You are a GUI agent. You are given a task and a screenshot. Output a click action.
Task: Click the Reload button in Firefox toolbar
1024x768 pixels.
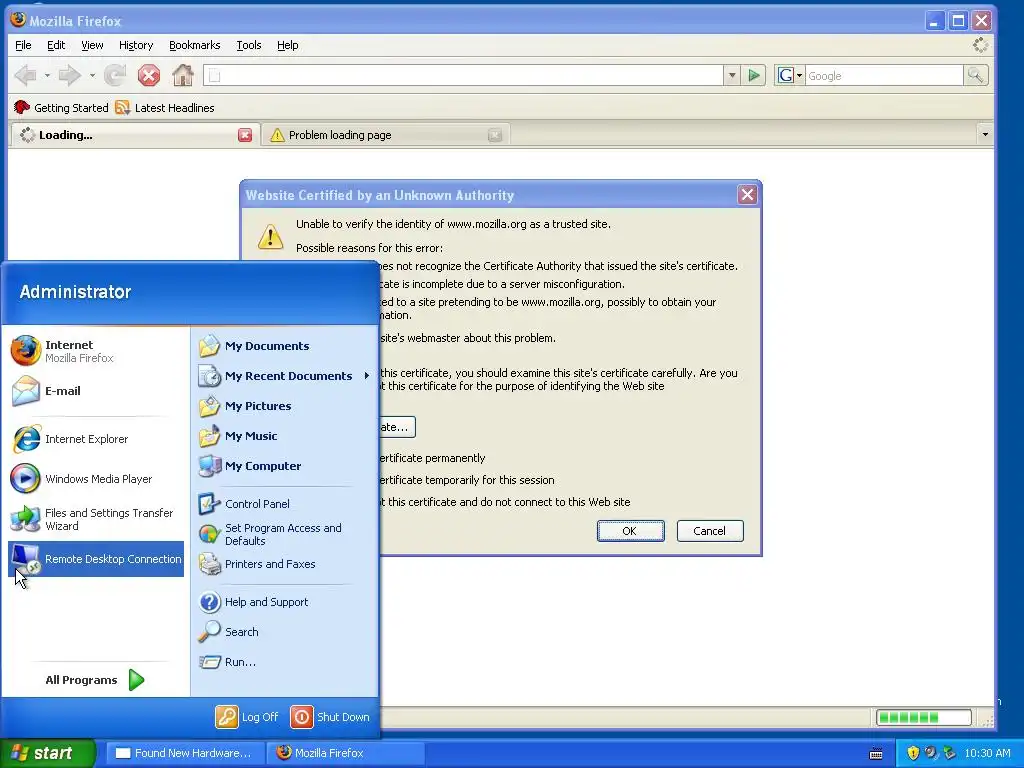116,76
